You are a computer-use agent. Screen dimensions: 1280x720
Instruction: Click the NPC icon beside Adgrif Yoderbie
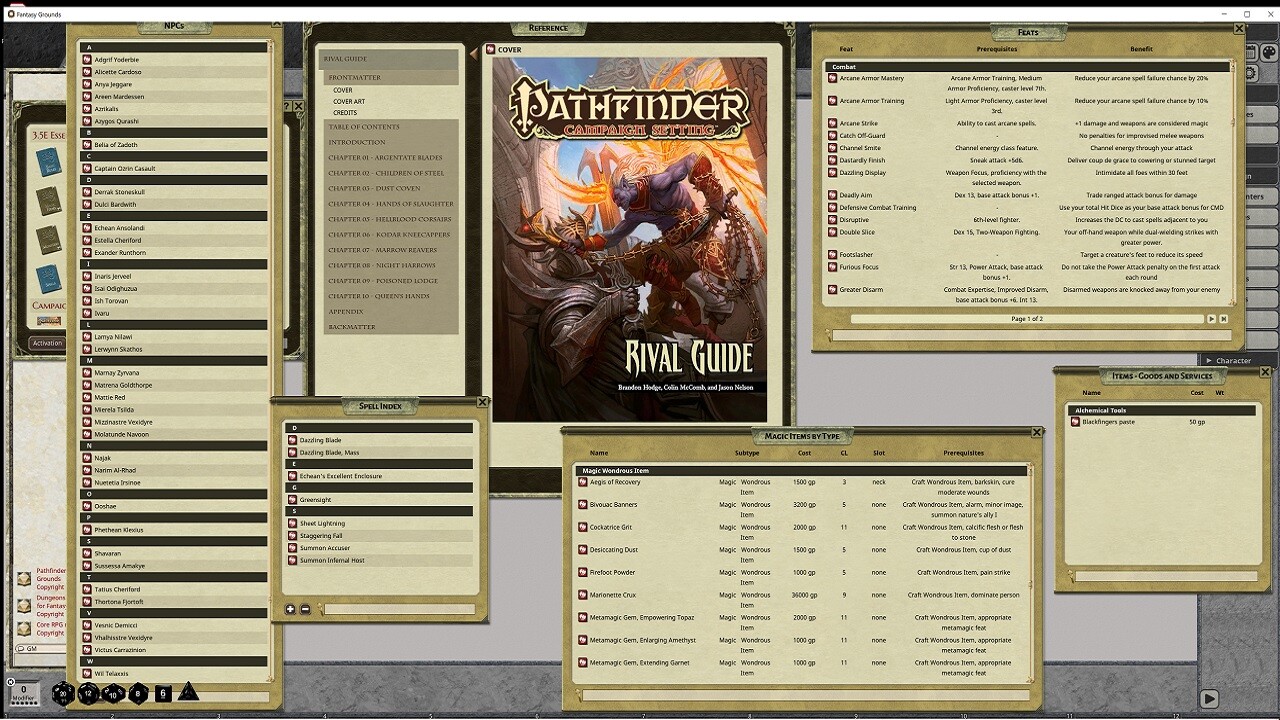coord(88,59)
